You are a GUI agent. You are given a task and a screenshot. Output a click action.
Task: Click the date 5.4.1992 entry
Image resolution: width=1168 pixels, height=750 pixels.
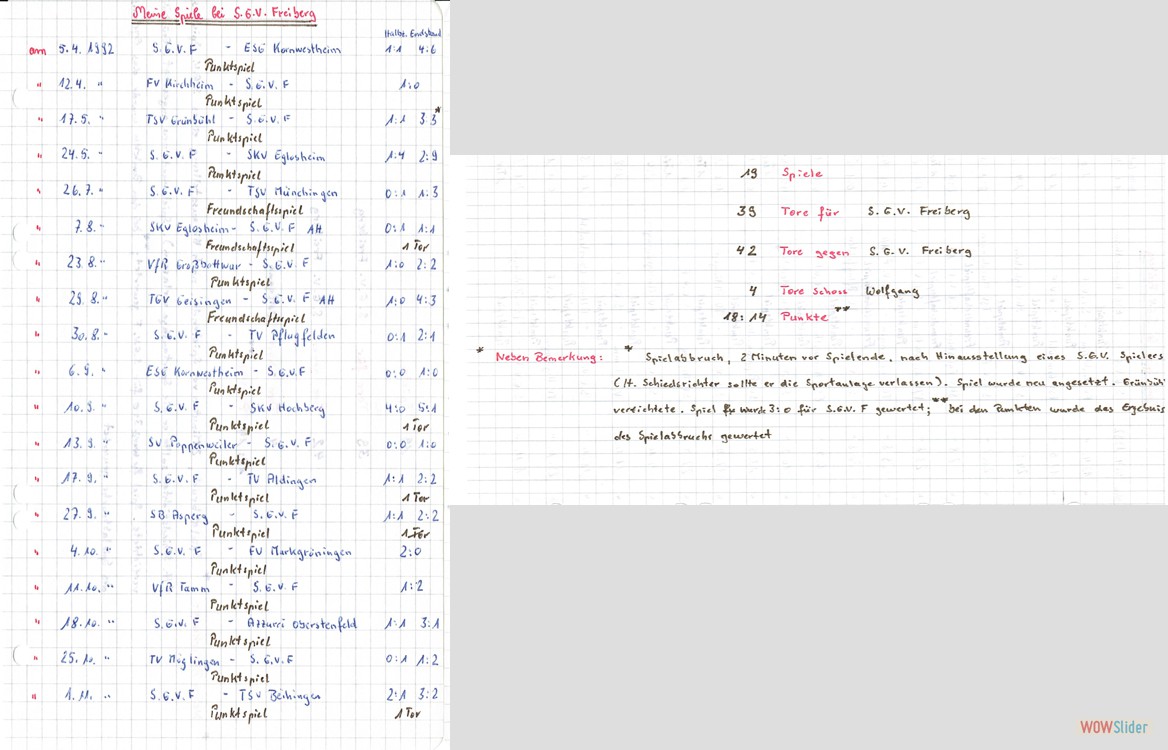(86, 49)
